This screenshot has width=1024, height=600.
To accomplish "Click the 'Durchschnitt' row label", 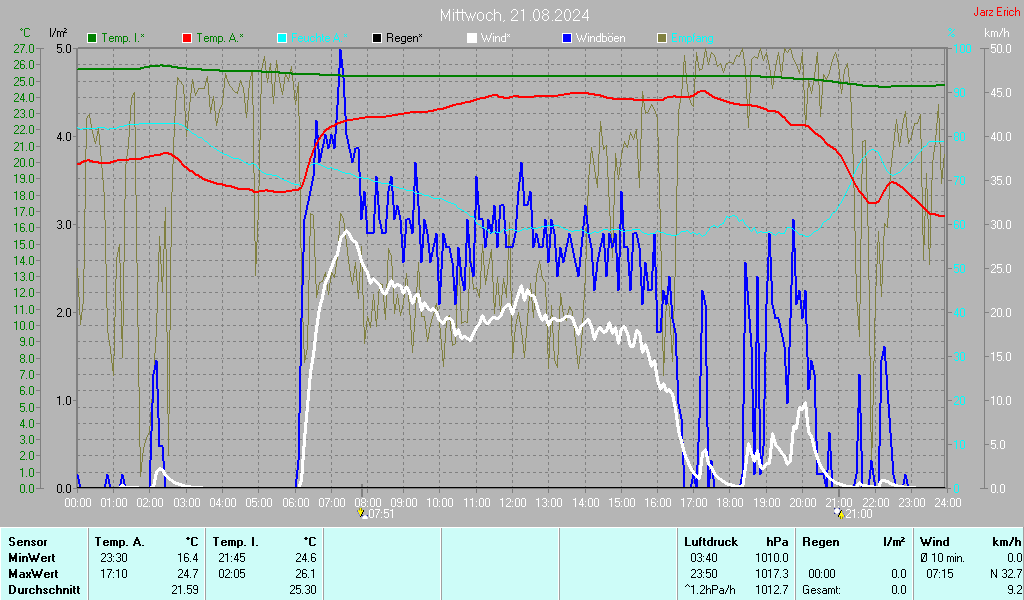I will (44, 590).
